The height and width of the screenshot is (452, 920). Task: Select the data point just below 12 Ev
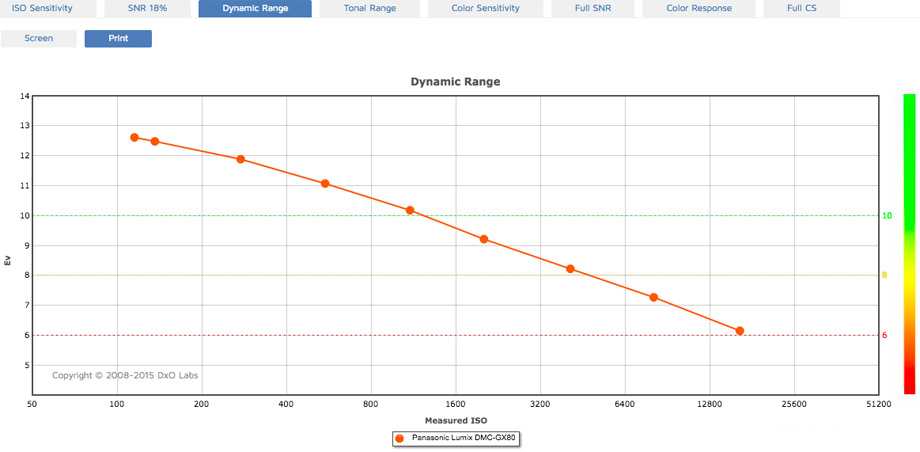(240, 159)
